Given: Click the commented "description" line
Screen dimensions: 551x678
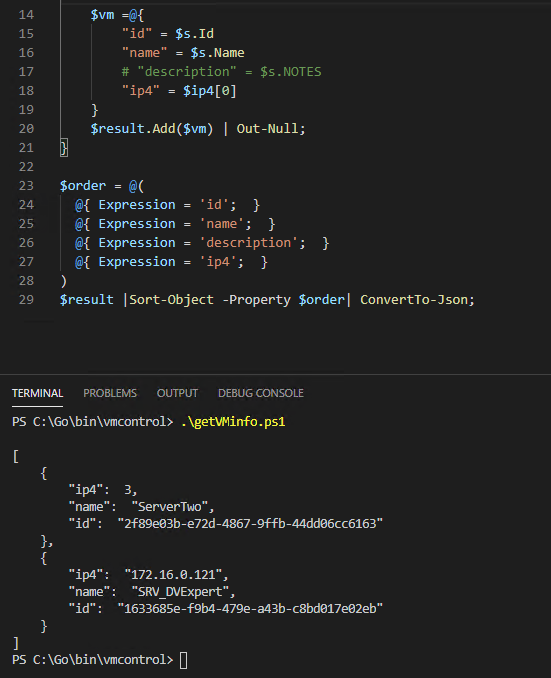Looking at the screenshot, I should (x=221, y=72).
